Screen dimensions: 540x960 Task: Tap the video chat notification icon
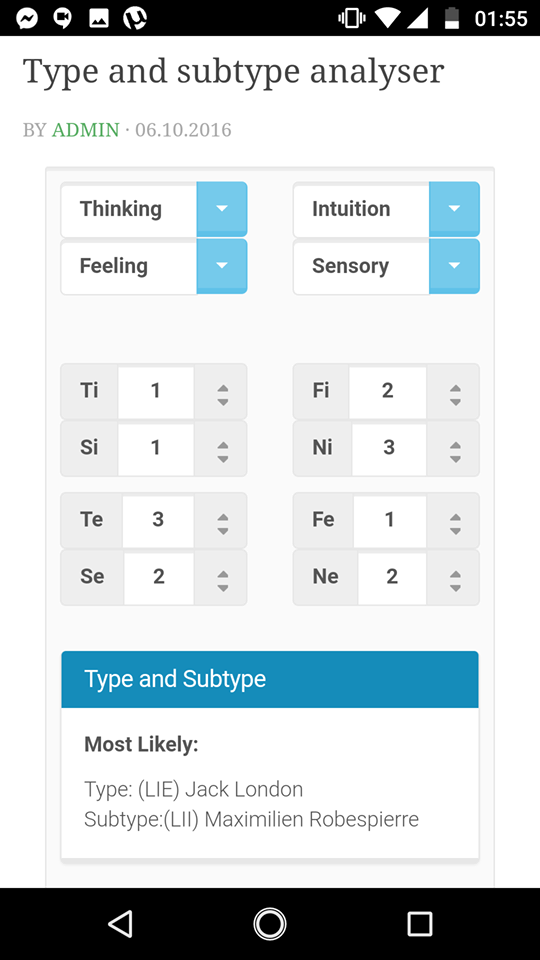pos(62,18)
